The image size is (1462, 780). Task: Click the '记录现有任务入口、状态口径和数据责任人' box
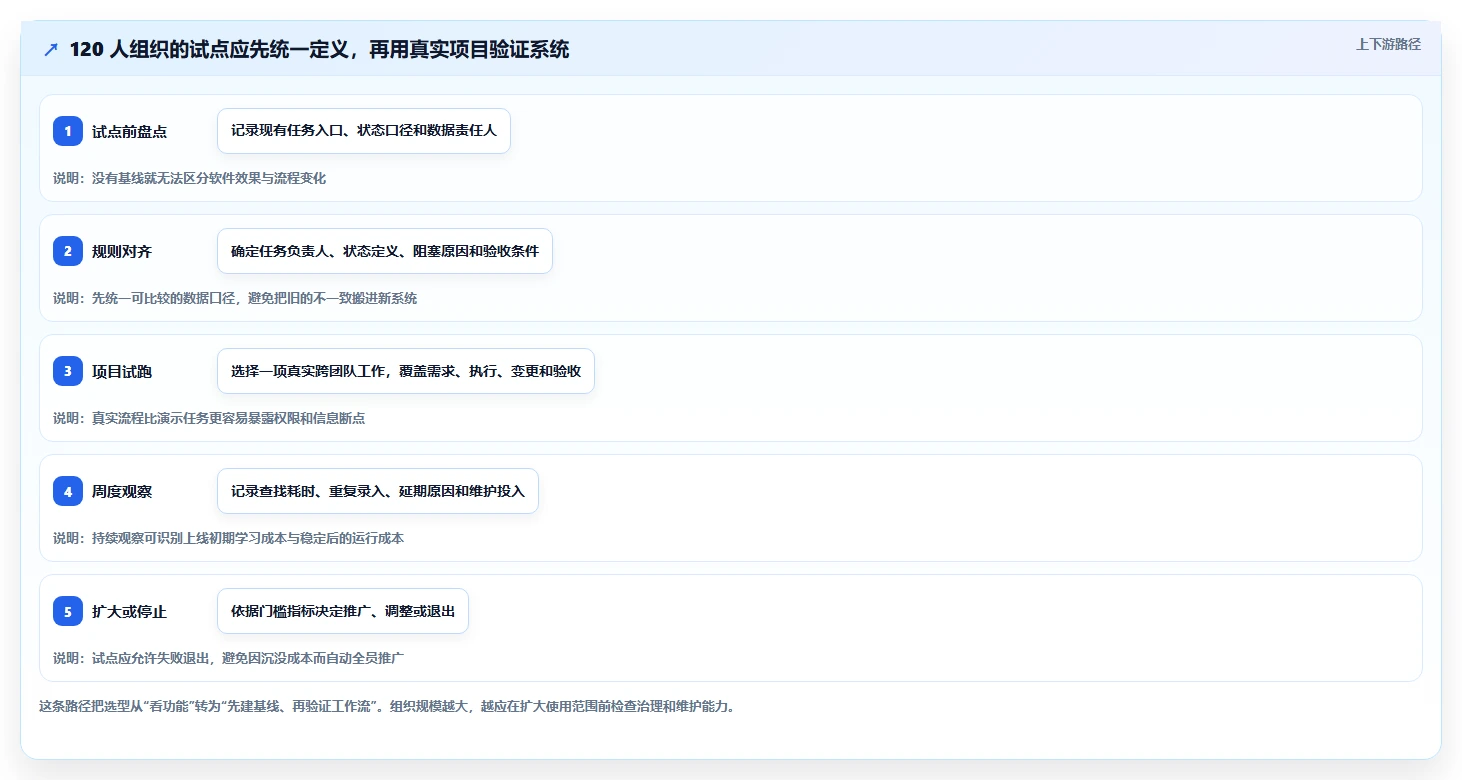(364, 131)
